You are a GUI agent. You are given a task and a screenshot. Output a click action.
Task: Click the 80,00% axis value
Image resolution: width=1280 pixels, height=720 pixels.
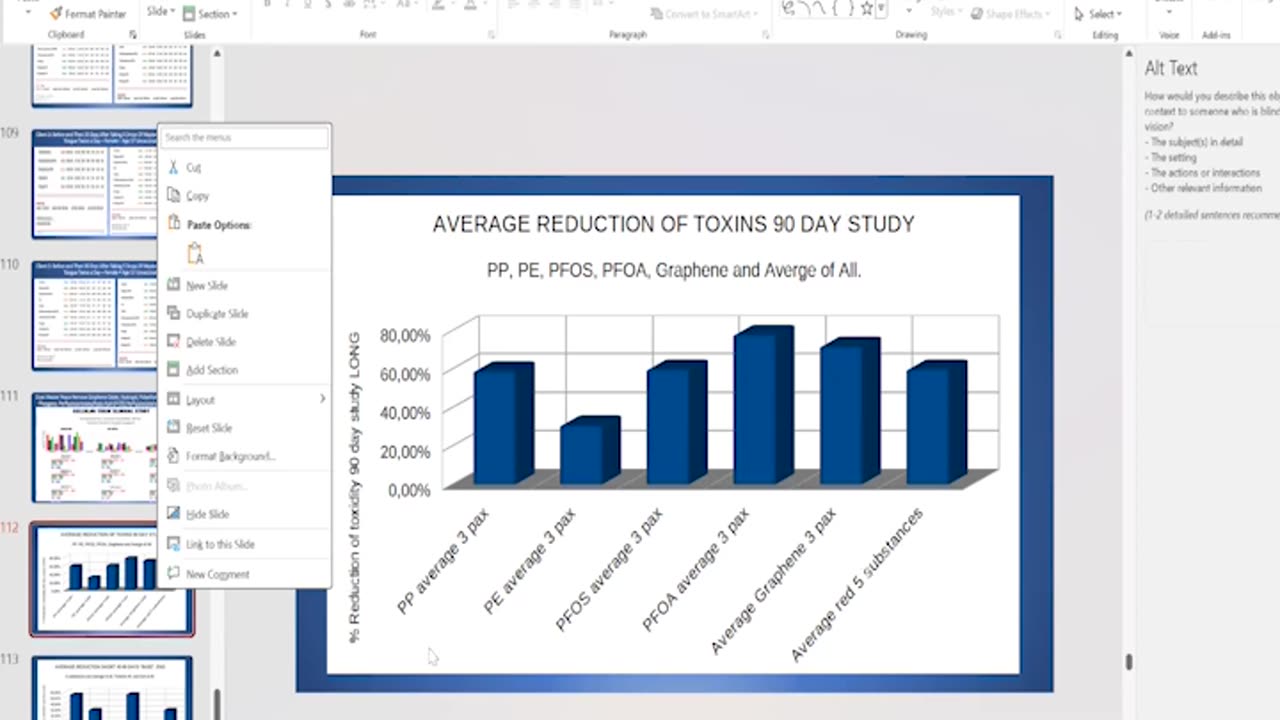click(405, 335)
